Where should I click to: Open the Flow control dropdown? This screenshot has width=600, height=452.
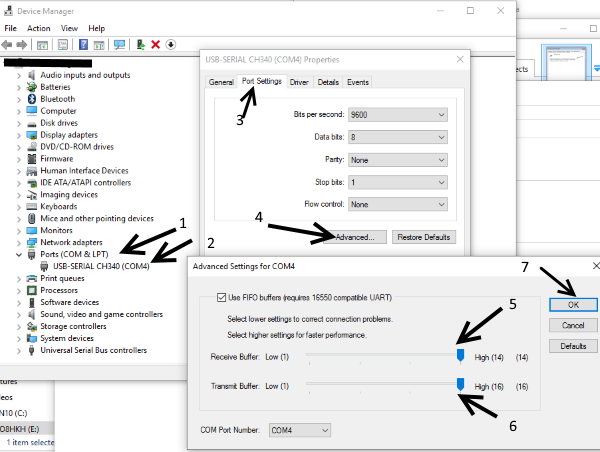coord(398,205)
